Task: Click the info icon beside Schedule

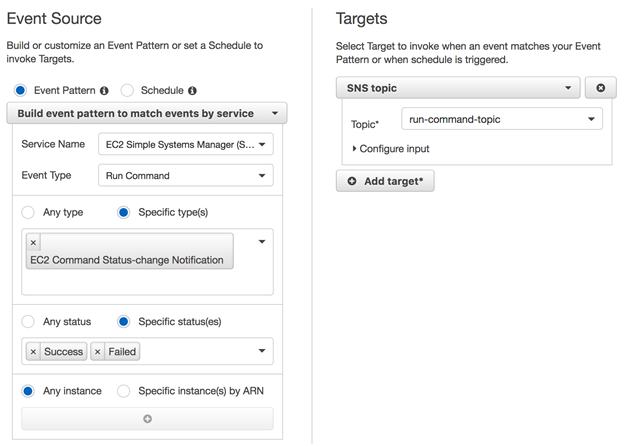Action: (x=192, y=91)
